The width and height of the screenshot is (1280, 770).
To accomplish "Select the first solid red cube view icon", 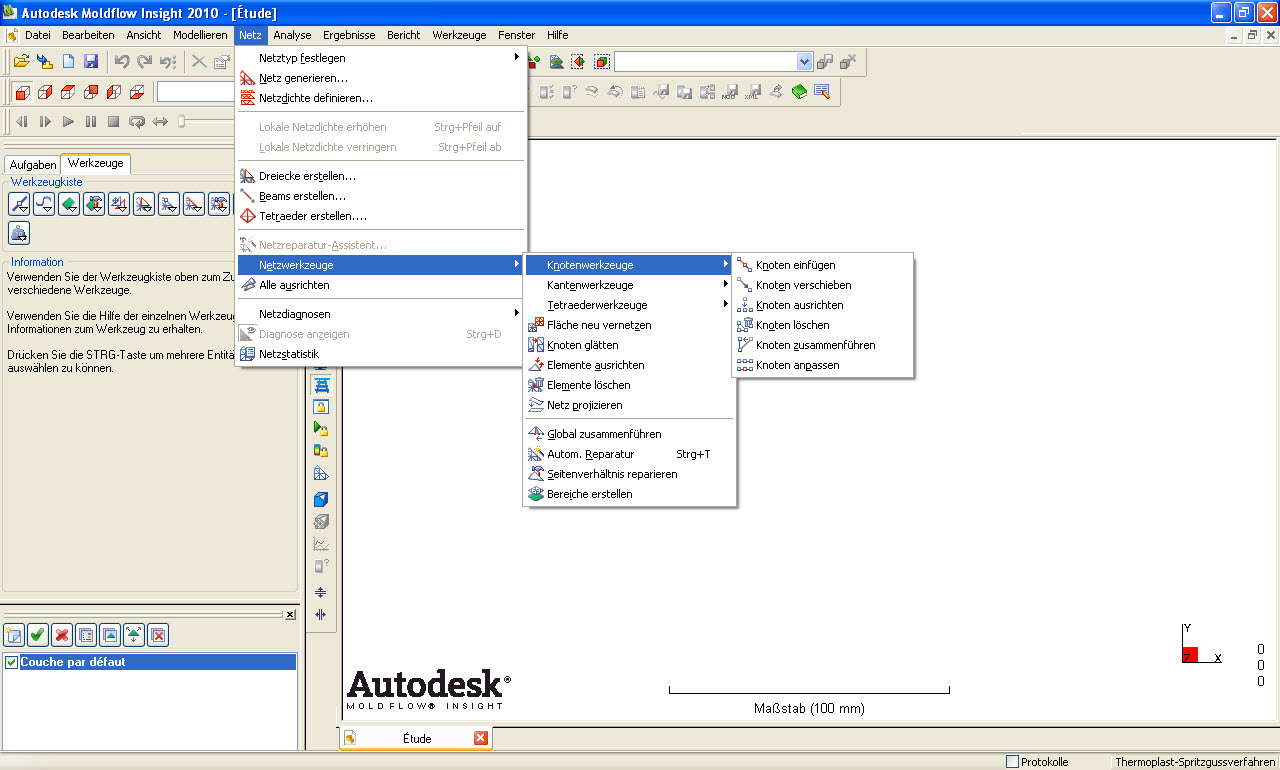I will click(x=23, y=92).
